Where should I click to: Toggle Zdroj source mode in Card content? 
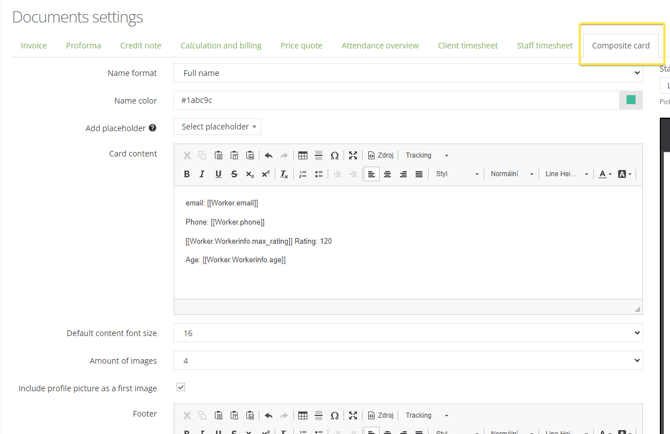[x=380, y=155]
